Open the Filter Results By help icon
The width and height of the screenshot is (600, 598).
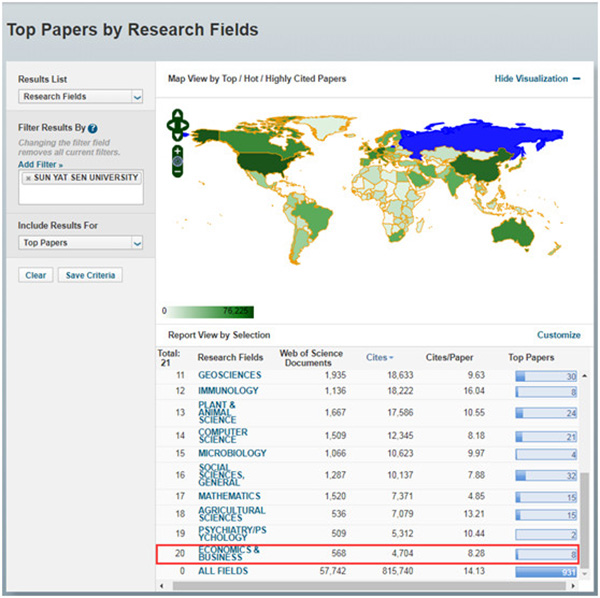click(x=92, y=129)
